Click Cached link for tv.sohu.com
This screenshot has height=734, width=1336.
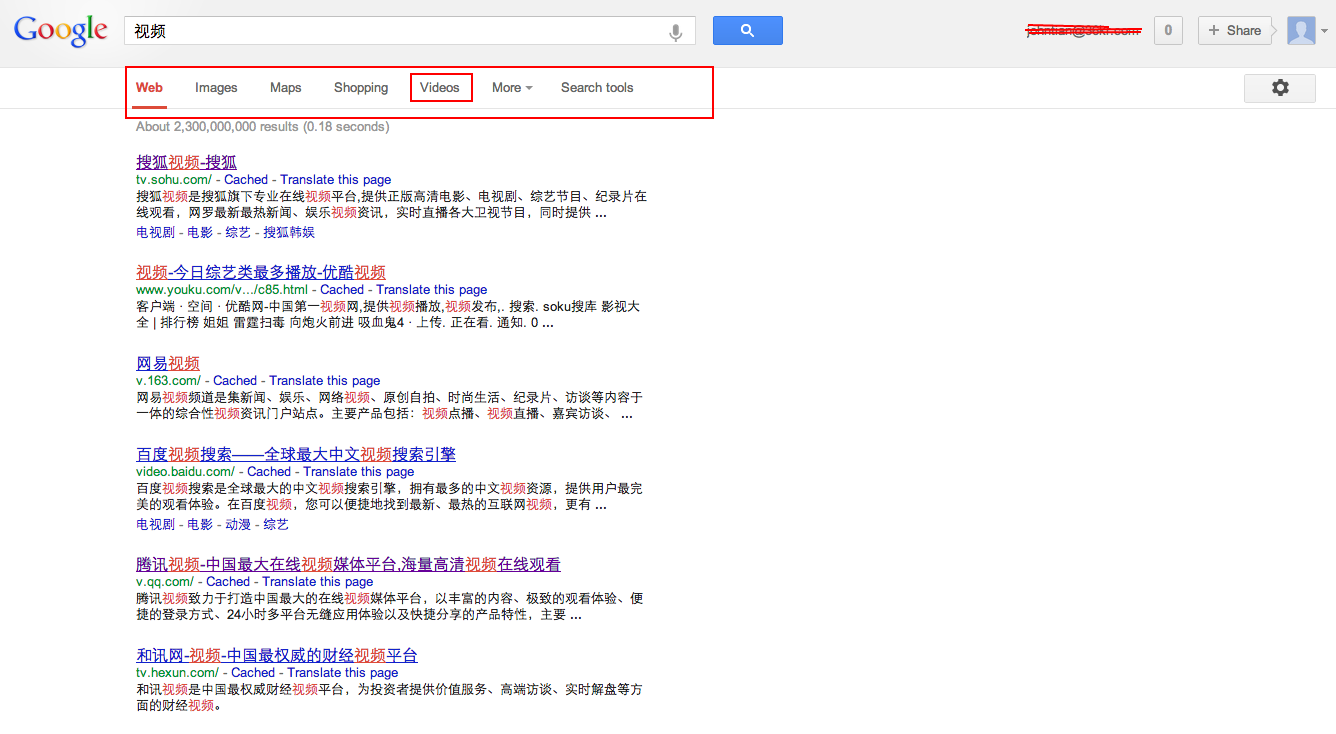tap(246, 180)
